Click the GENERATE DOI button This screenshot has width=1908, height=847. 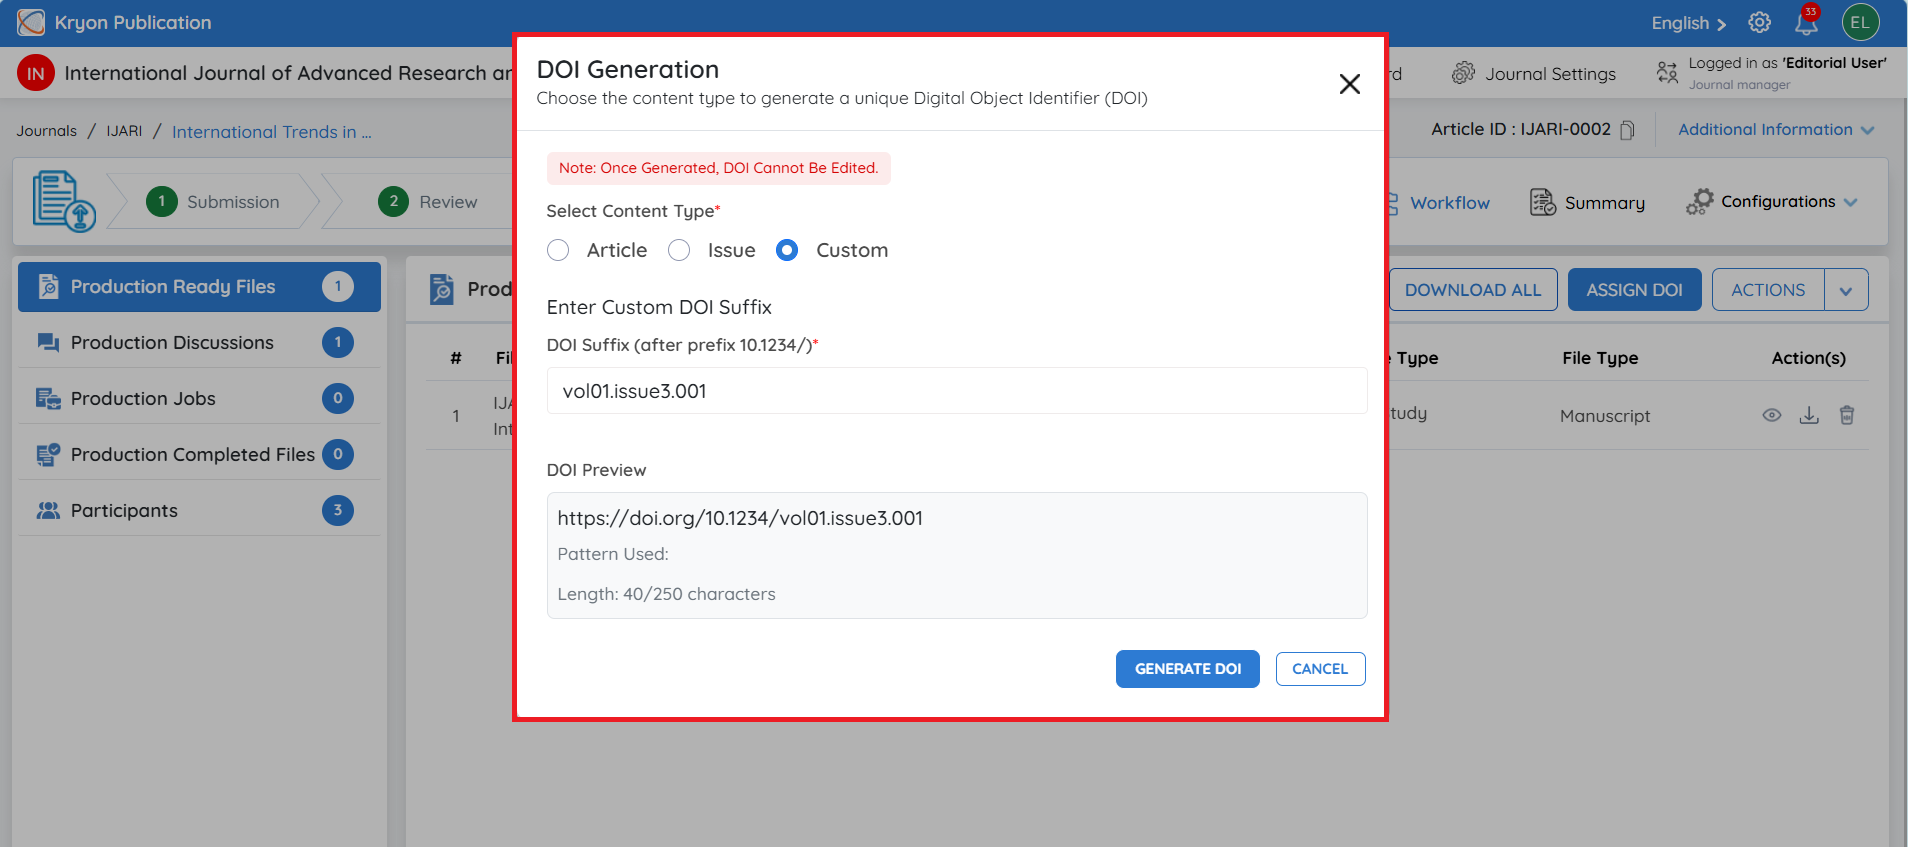(x=1187, y=669)
